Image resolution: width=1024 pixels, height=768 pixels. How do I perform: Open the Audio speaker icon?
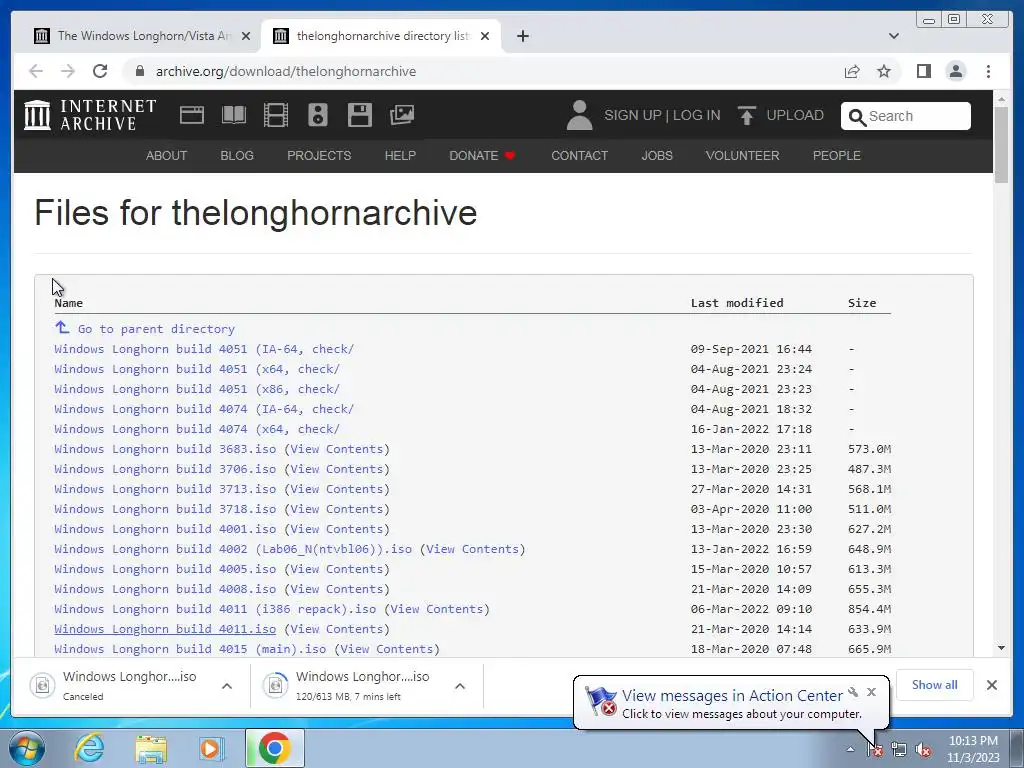click(x=318, y=115)
